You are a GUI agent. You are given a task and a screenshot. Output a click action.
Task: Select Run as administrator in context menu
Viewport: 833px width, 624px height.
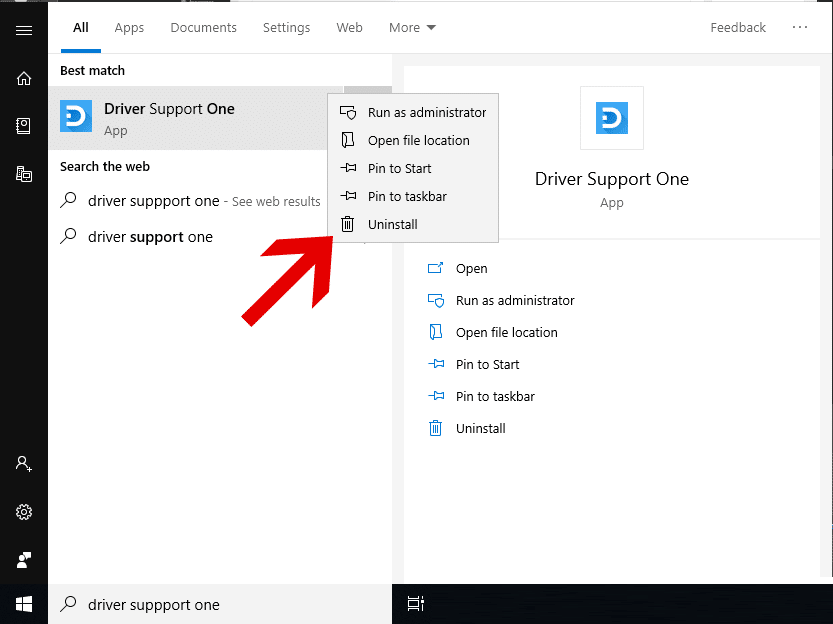(x=426, y=113)
